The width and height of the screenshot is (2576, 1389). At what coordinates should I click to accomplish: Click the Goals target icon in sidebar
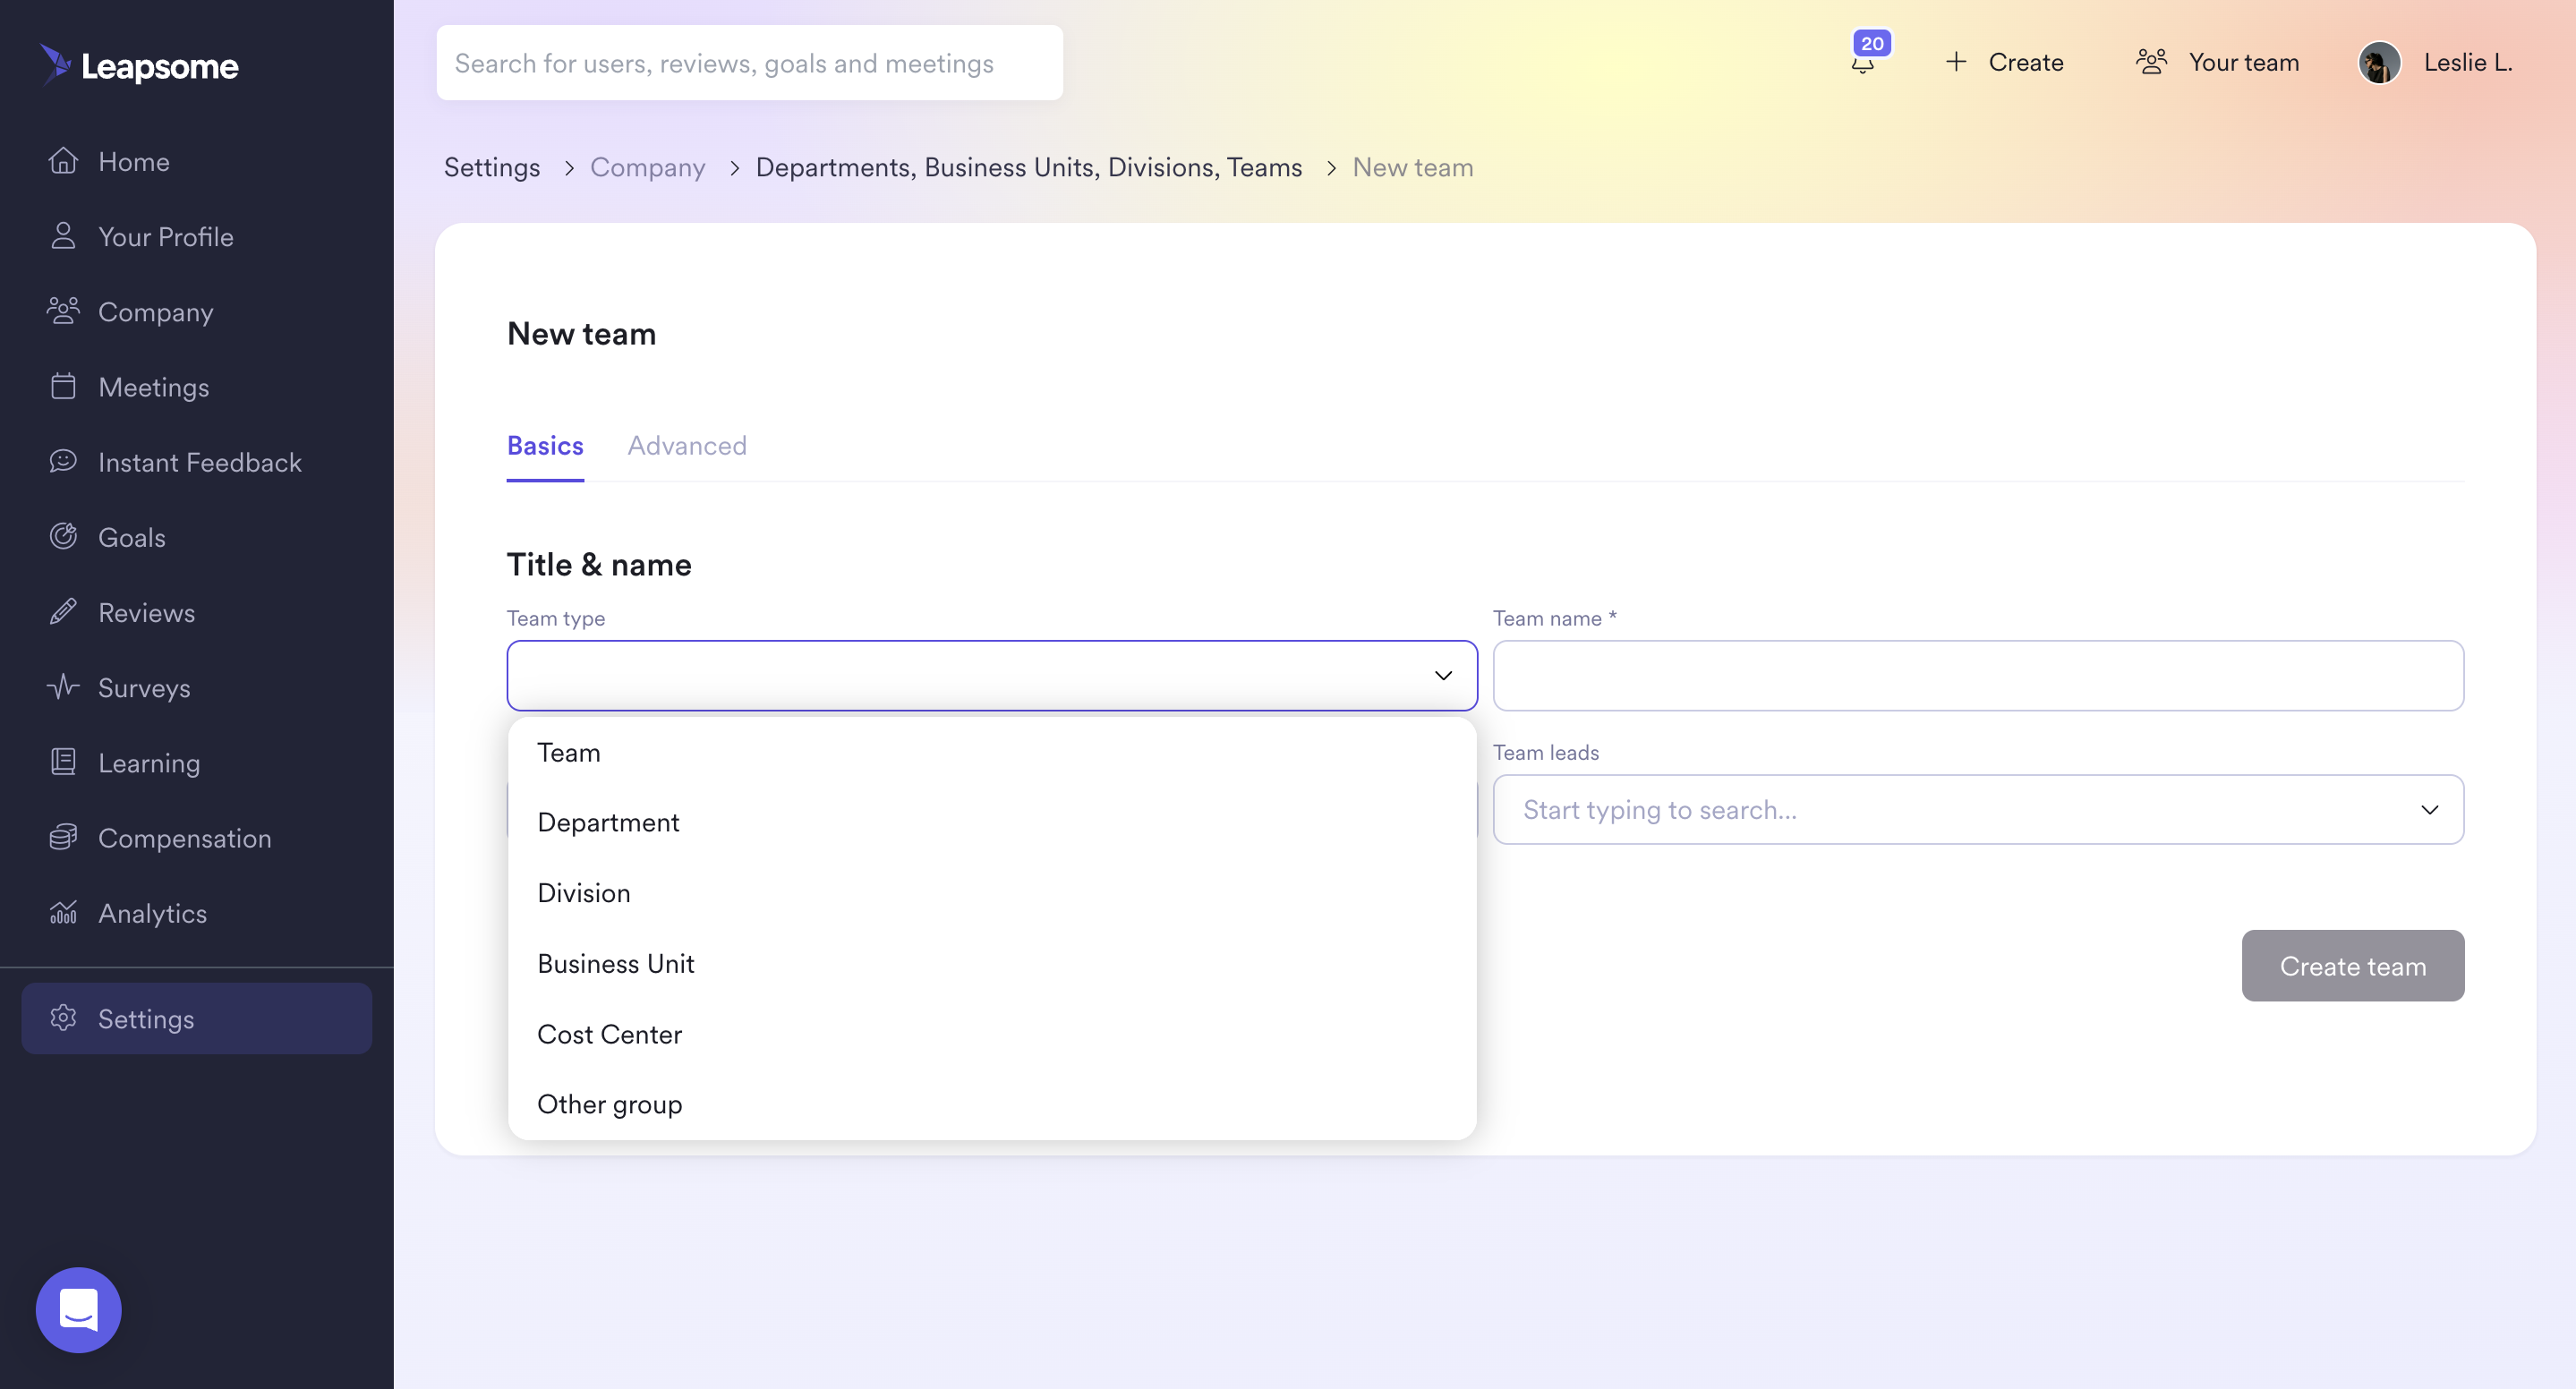[x=63, y=537]
